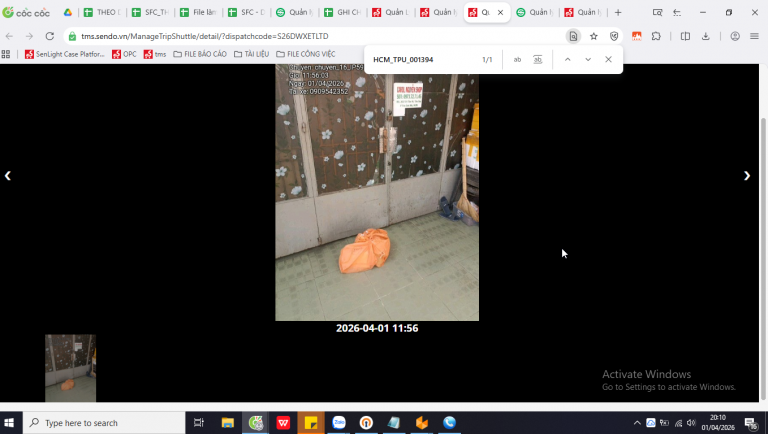The image size is (768, 434).
Task: Toggle whole word match option in find bar
Action: pyautogui.click(x=538, y=59)
